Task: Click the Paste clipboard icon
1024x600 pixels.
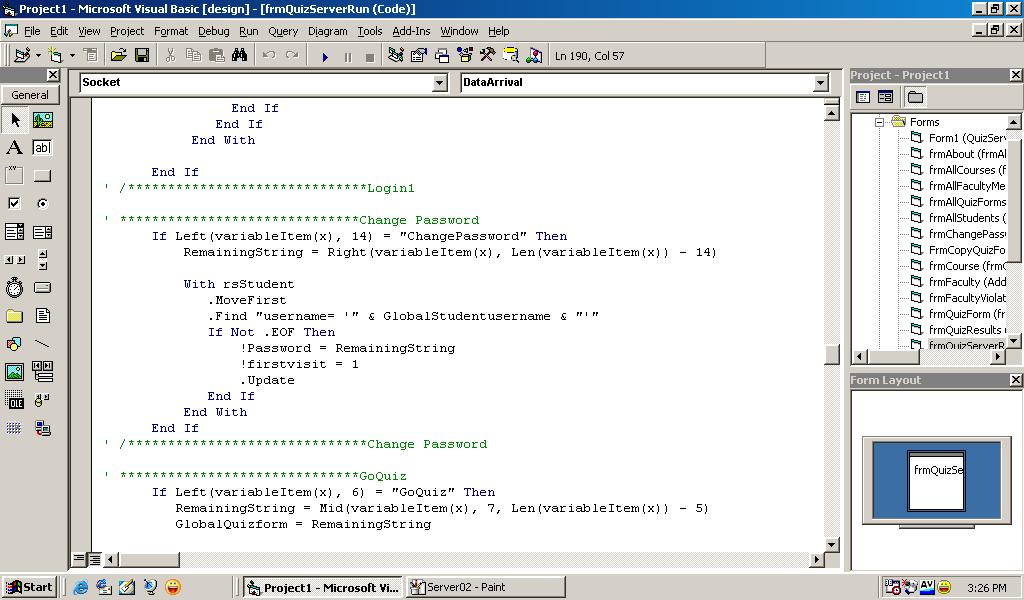Action: point(216,55)
